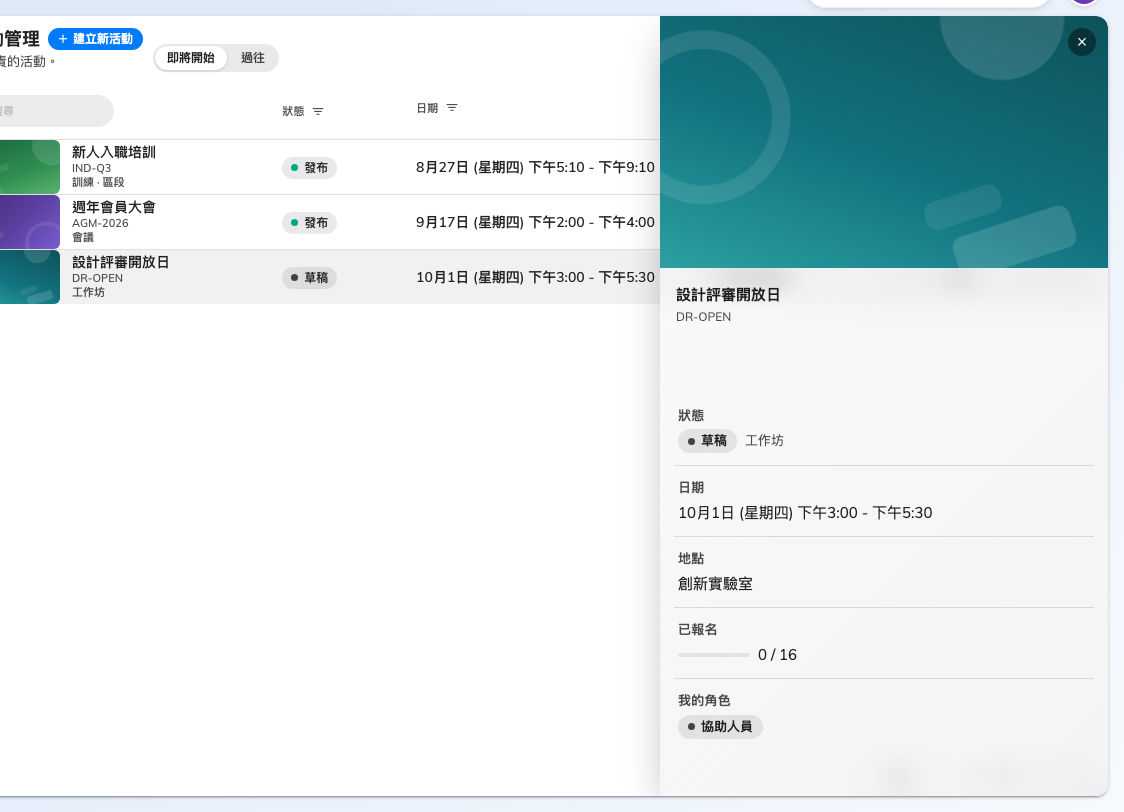
Task: Switch to the 即將開始 tab
Action: pyautogui.click(x=191, y=58)
